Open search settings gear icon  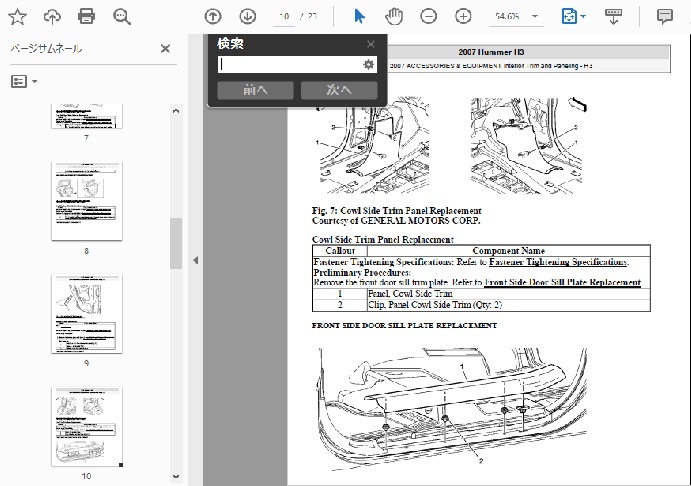[x=368, y=65]
